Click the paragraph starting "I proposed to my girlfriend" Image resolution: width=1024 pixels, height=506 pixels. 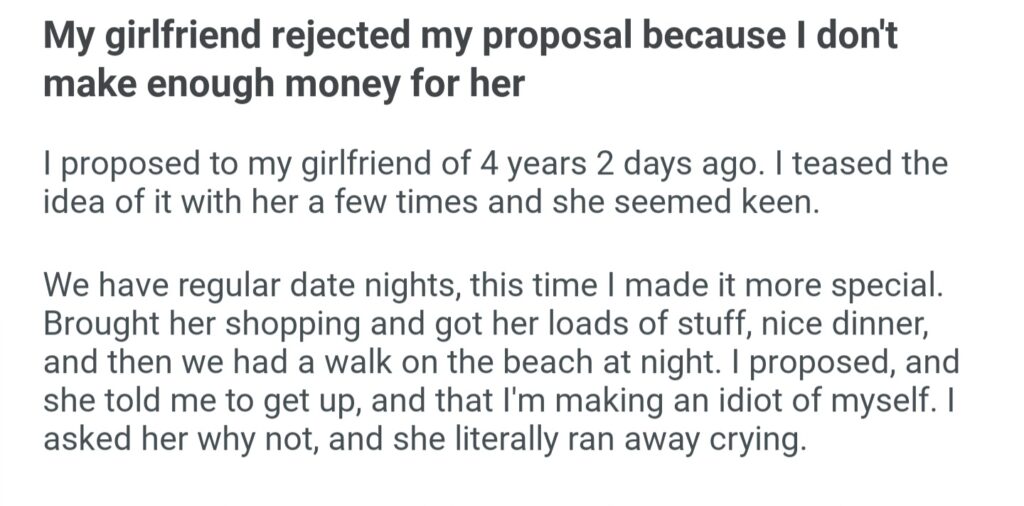494,181
